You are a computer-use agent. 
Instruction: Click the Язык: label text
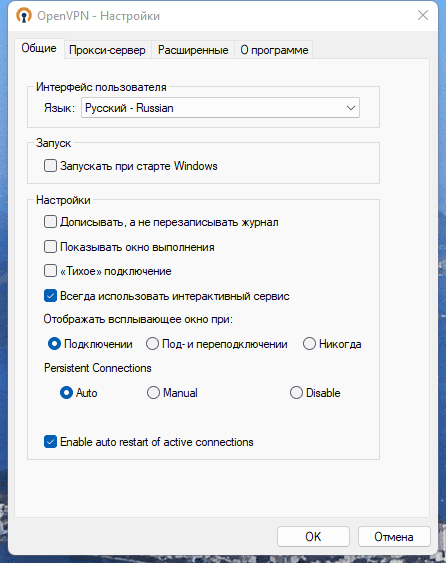pos(59,108)
